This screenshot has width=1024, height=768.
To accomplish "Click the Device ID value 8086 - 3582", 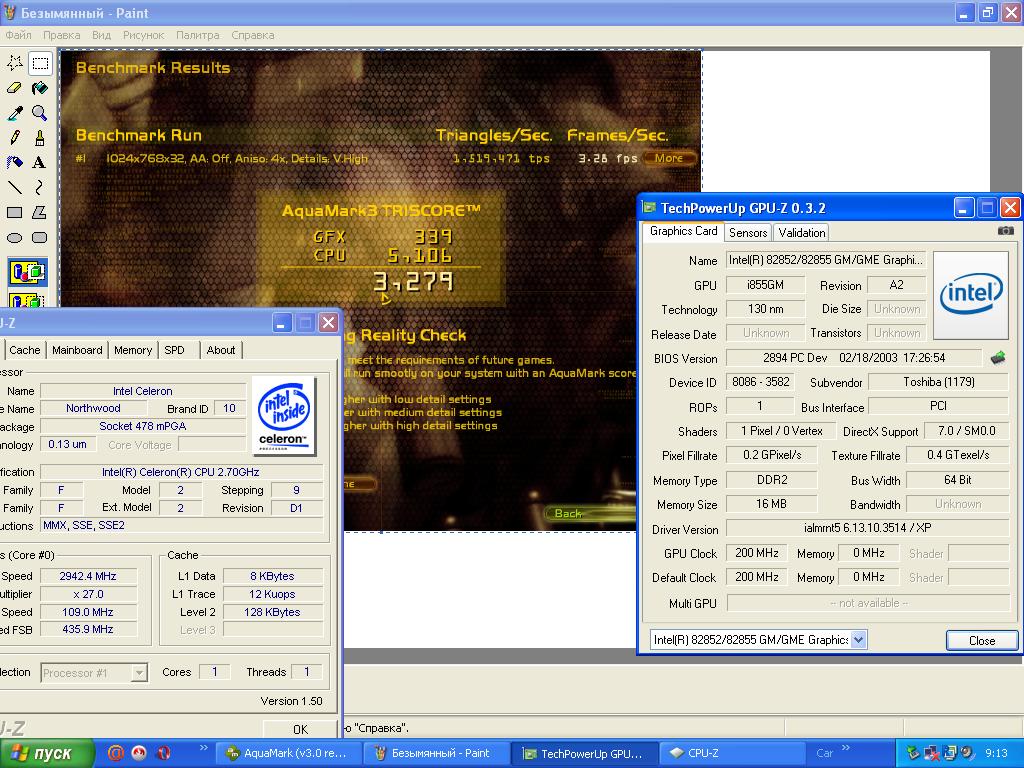I will 760,382.
